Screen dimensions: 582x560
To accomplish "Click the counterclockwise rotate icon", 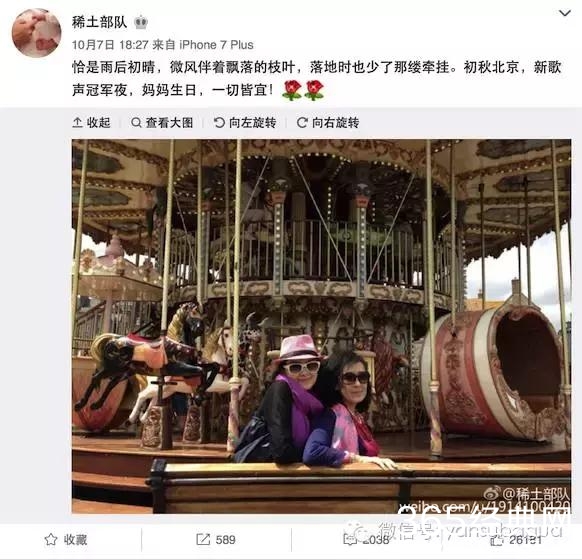I will coord(219,122).
